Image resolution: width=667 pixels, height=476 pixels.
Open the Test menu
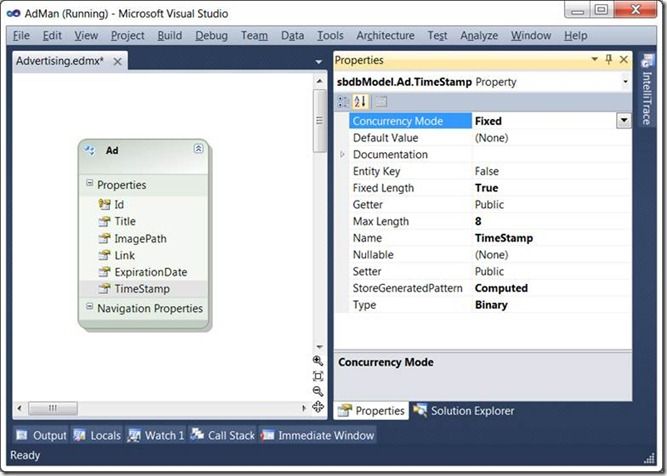437,36
